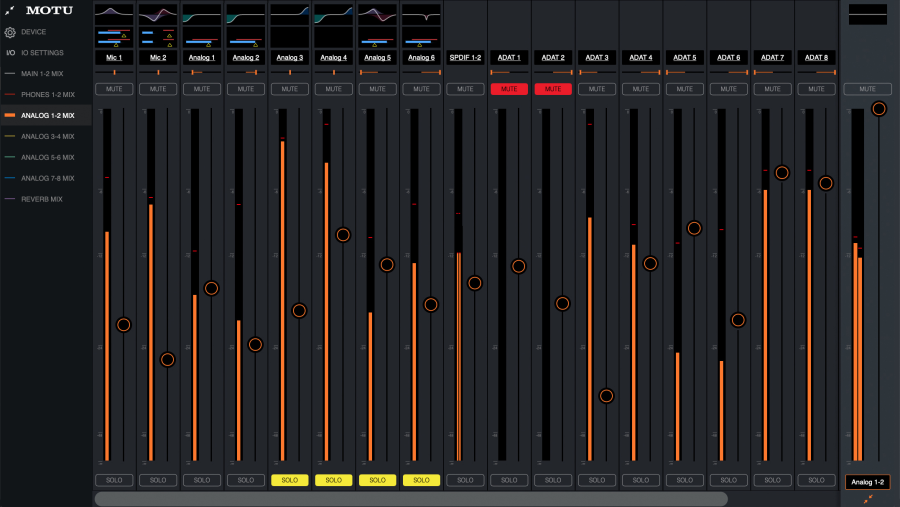Click the ADAT 7 fader knob
This screenshot has height=507, width=900.
coord(782,173)
